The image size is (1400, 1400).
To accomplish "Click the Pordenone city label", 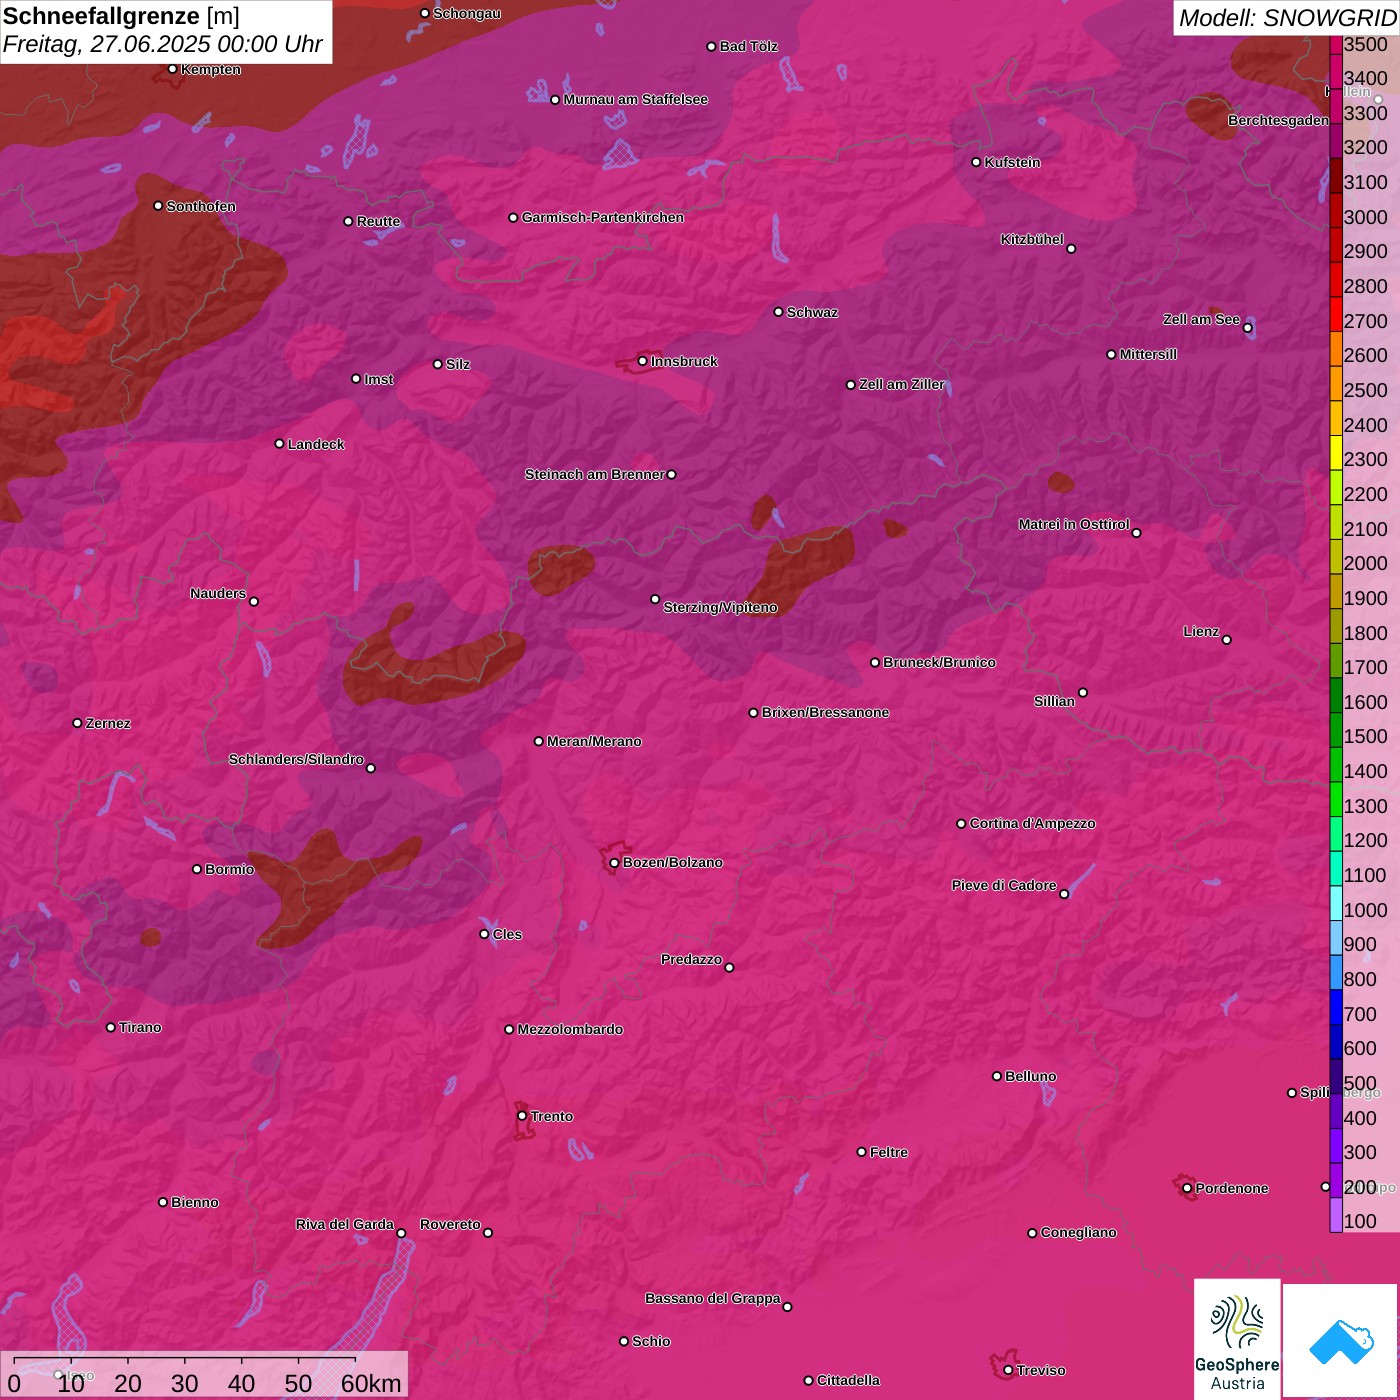I will coord(1232,1188).
